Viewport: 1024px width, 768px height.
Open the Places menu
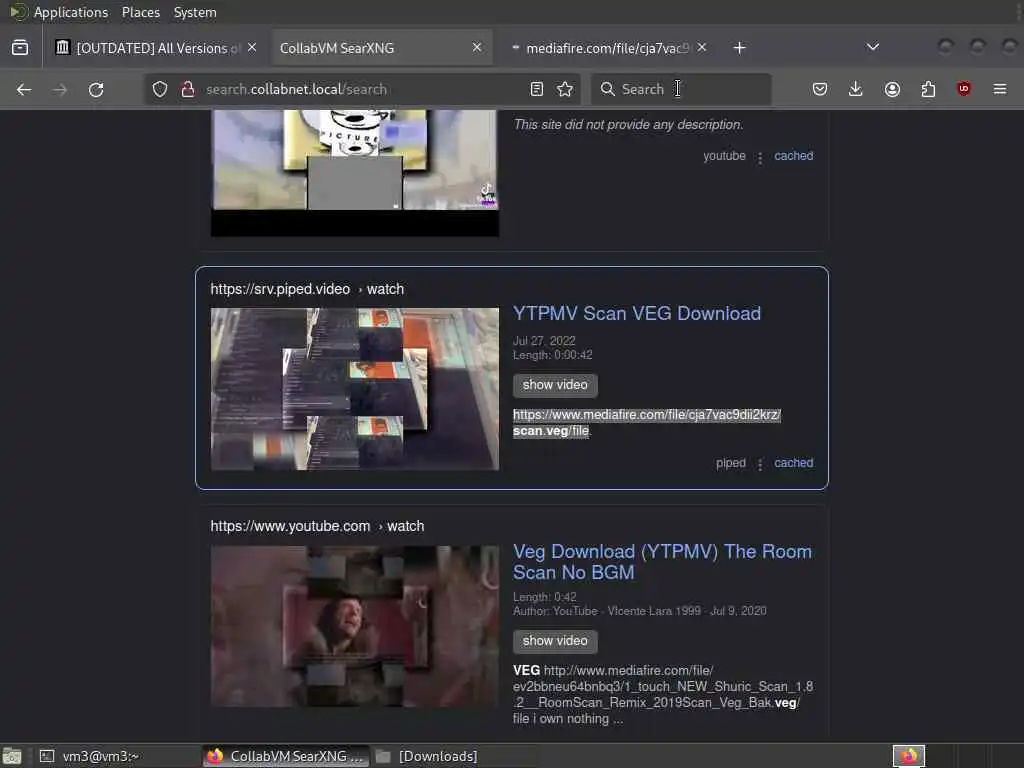click(140, 12)
